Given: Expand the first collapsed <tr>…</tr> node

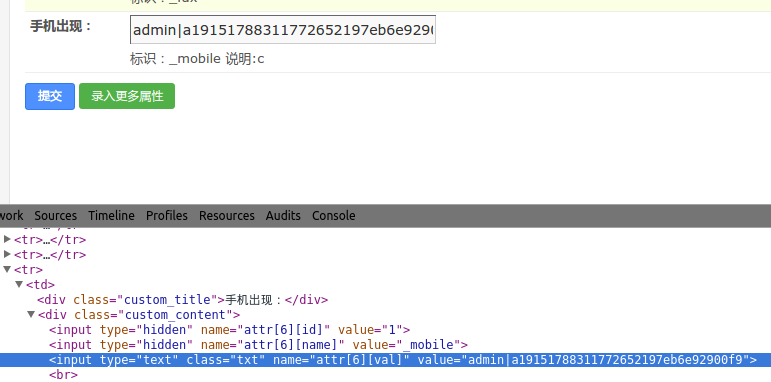Looking at the screenshot, I should [x=7, y=239].
